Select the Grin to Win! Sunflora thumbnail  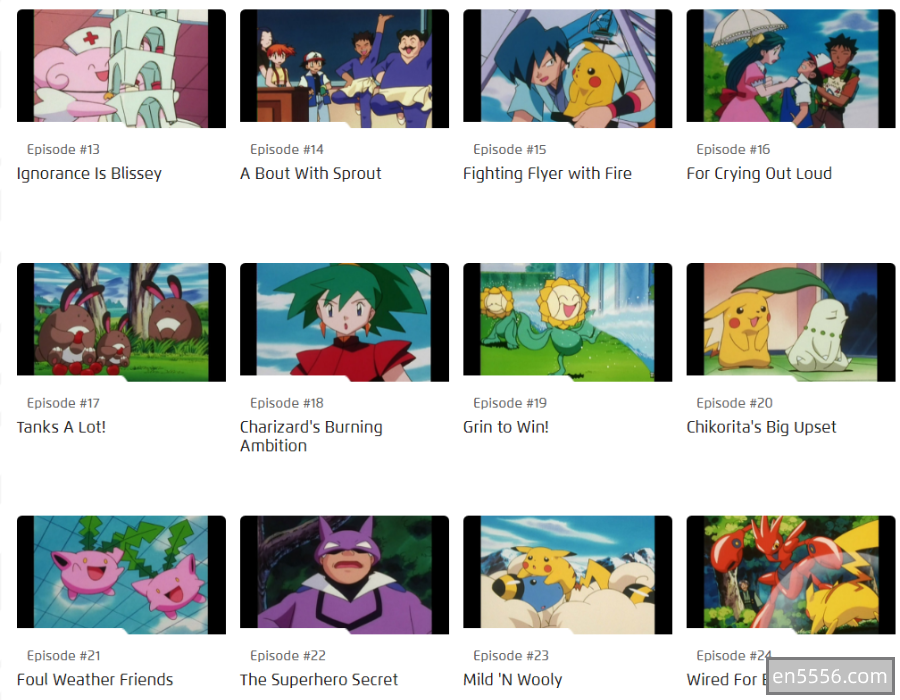click(568, 322)
